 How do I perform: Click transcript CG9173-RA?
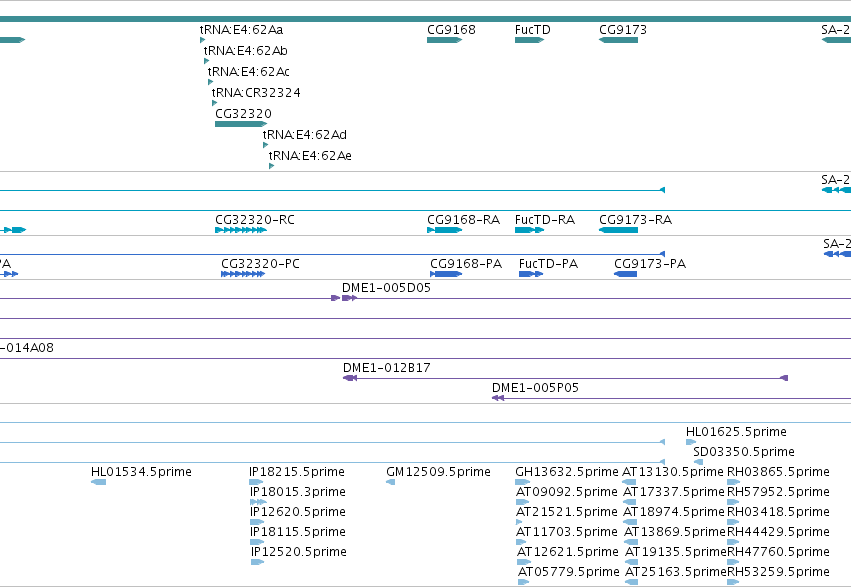(618, 230)
